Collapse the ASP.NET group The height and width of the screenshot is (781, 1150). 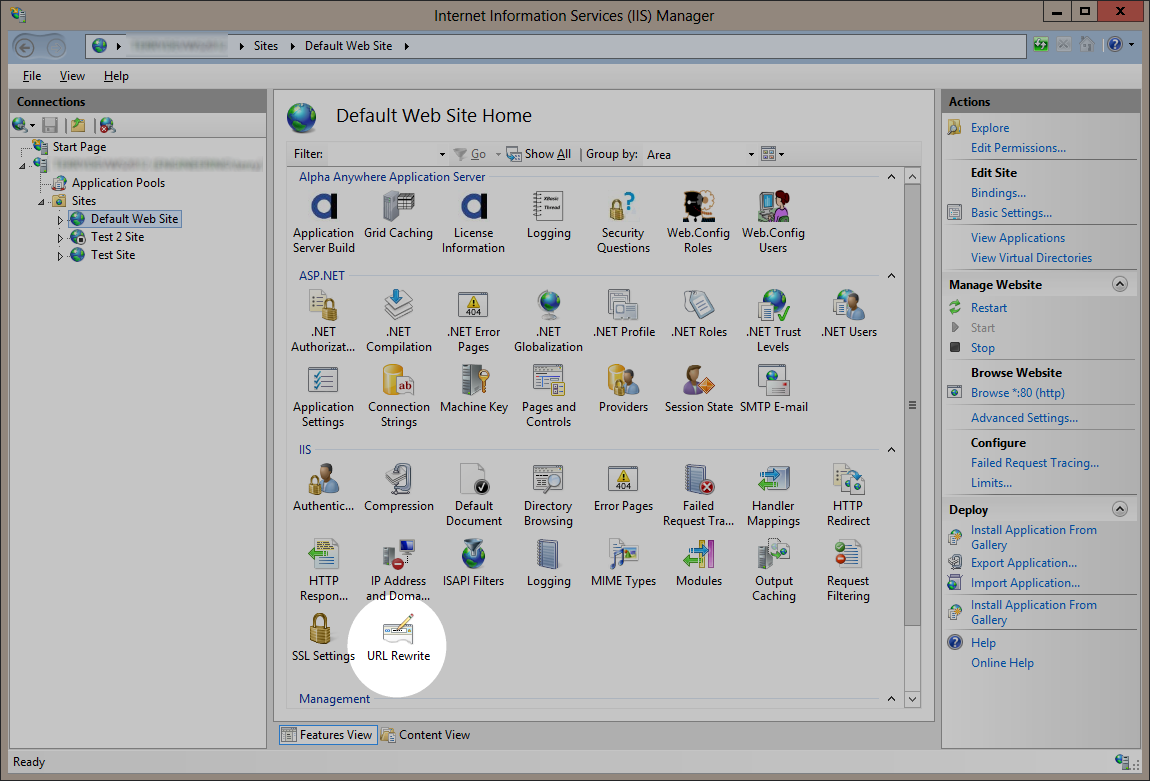(x=891, y=276)
